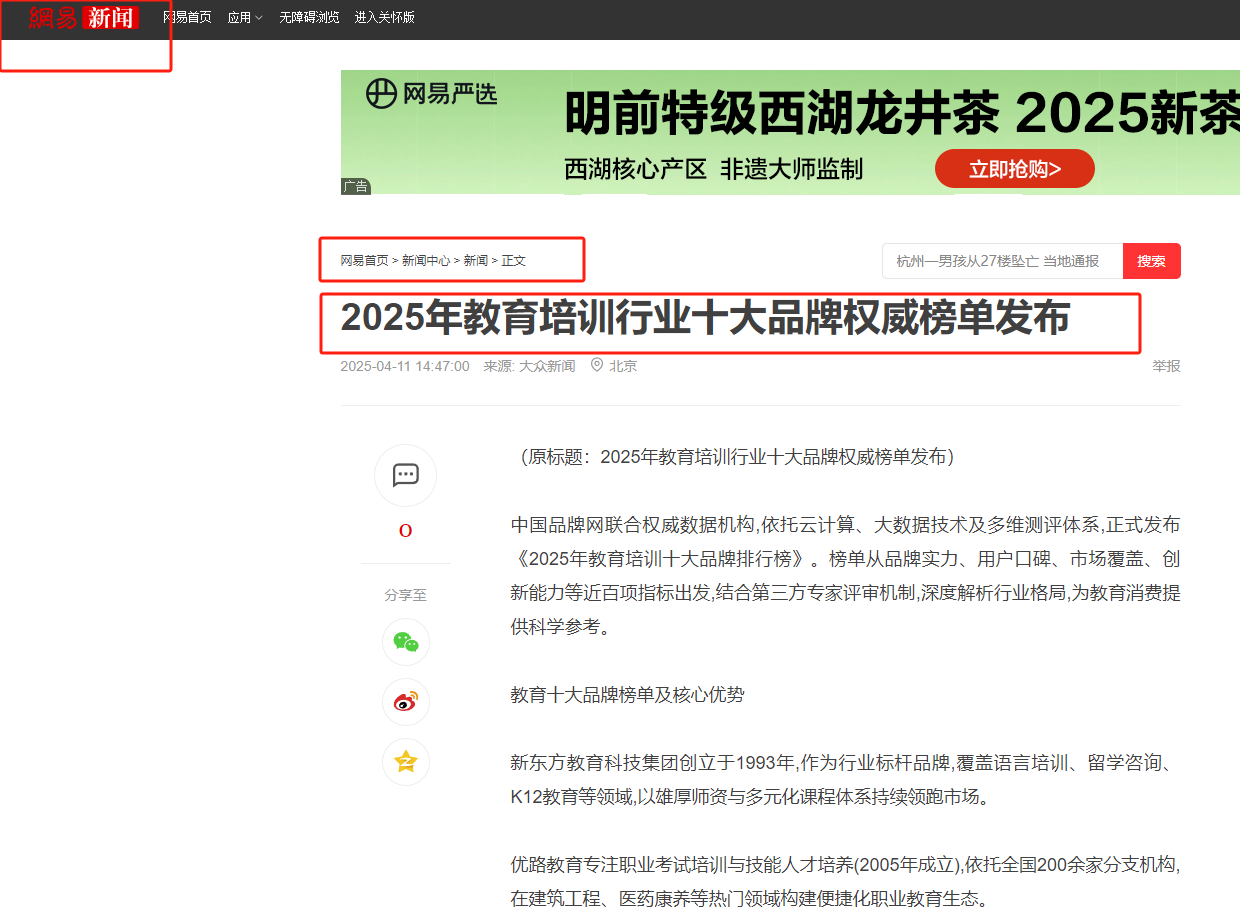
Task: Share article via WeChat icon
Action: pyautogui.click(x=405, y=642)
